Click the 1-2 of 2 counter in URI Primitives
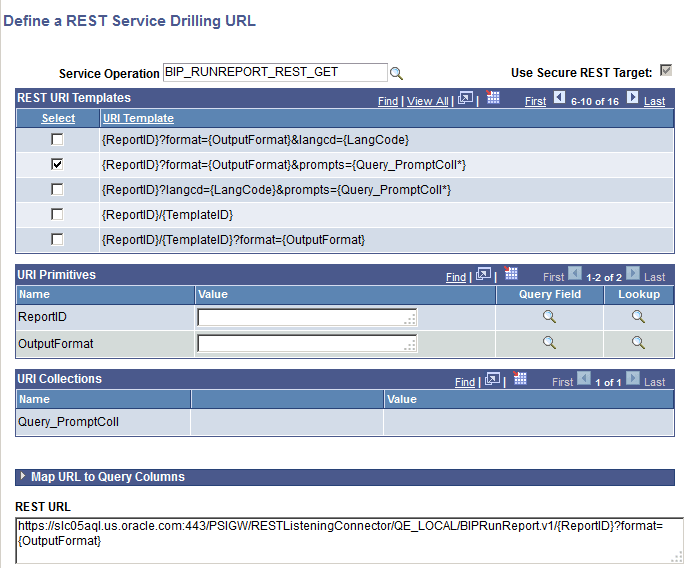The height and width of the screenshot is (568, 694). (x=604, y=278)
